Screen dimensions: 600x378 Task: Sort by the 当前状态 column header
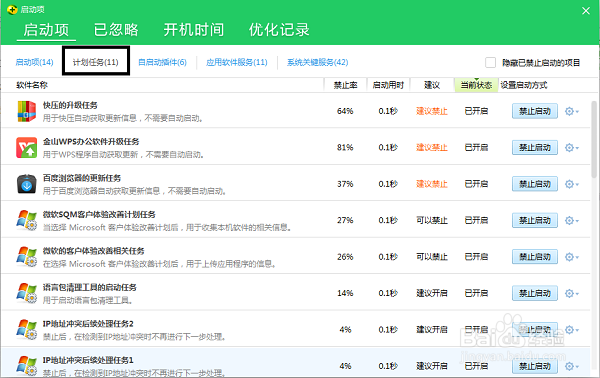point(476,85)
